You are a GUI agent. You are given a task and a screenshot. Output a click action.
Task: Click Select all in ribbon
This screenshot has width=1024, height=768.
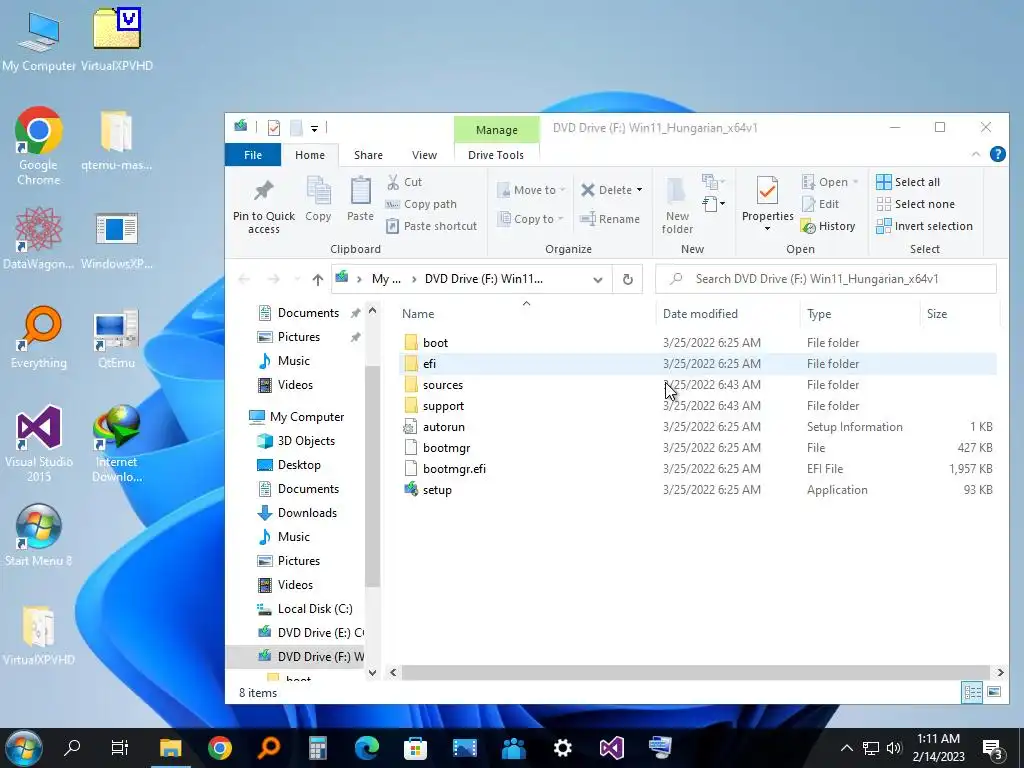click(x=908, y=182)
